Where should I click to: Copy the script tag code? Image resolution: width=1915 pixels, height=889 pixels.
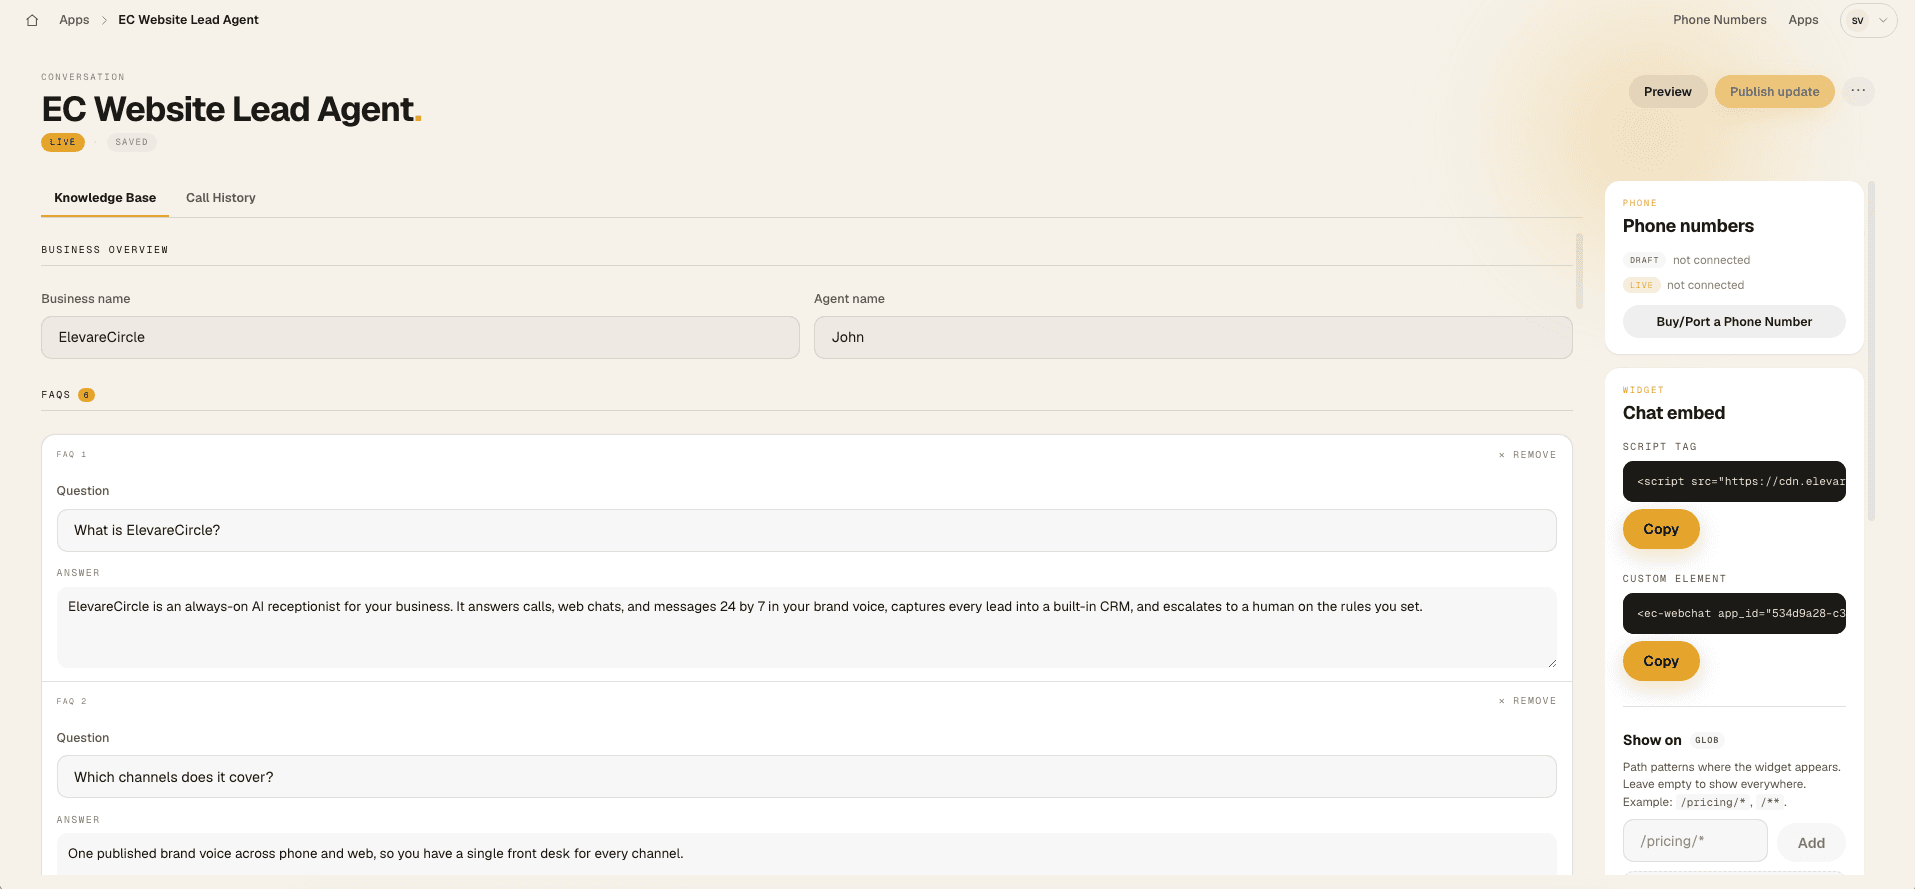(1660, 529)
